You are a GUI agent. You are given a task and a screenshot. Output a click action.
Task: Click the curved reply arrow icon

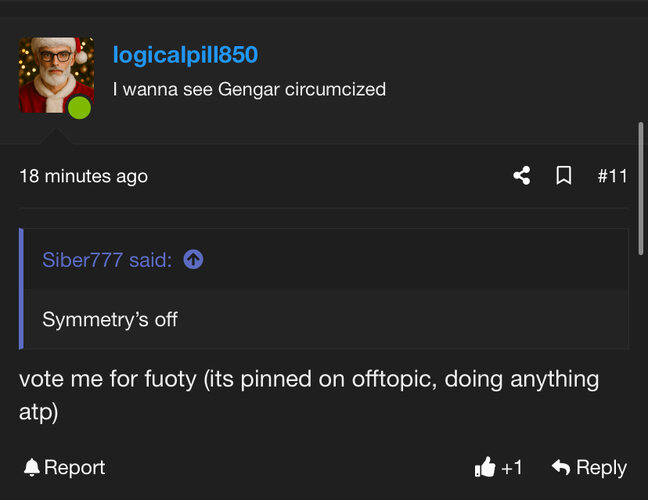coord(561,467)
